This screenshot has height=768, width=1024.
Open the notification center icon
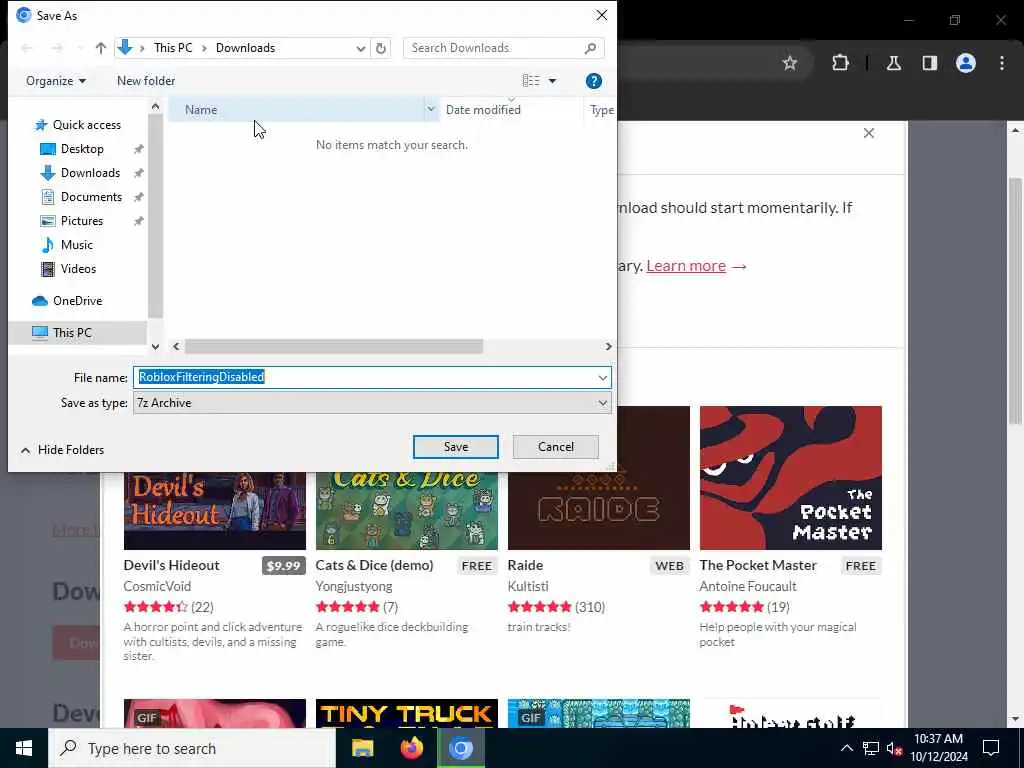(x=991, y=748)
